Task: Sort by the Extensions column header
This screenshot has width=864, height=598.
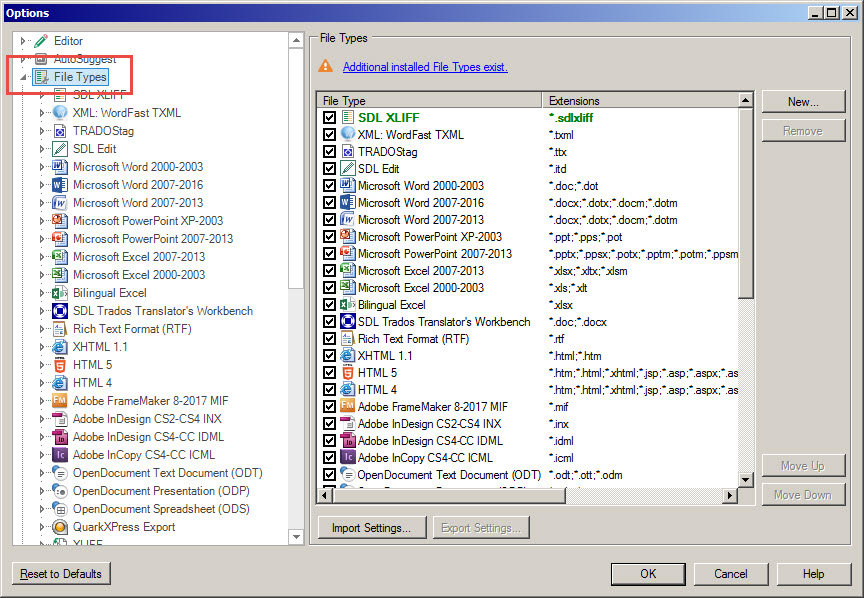Action: [640, 101]
